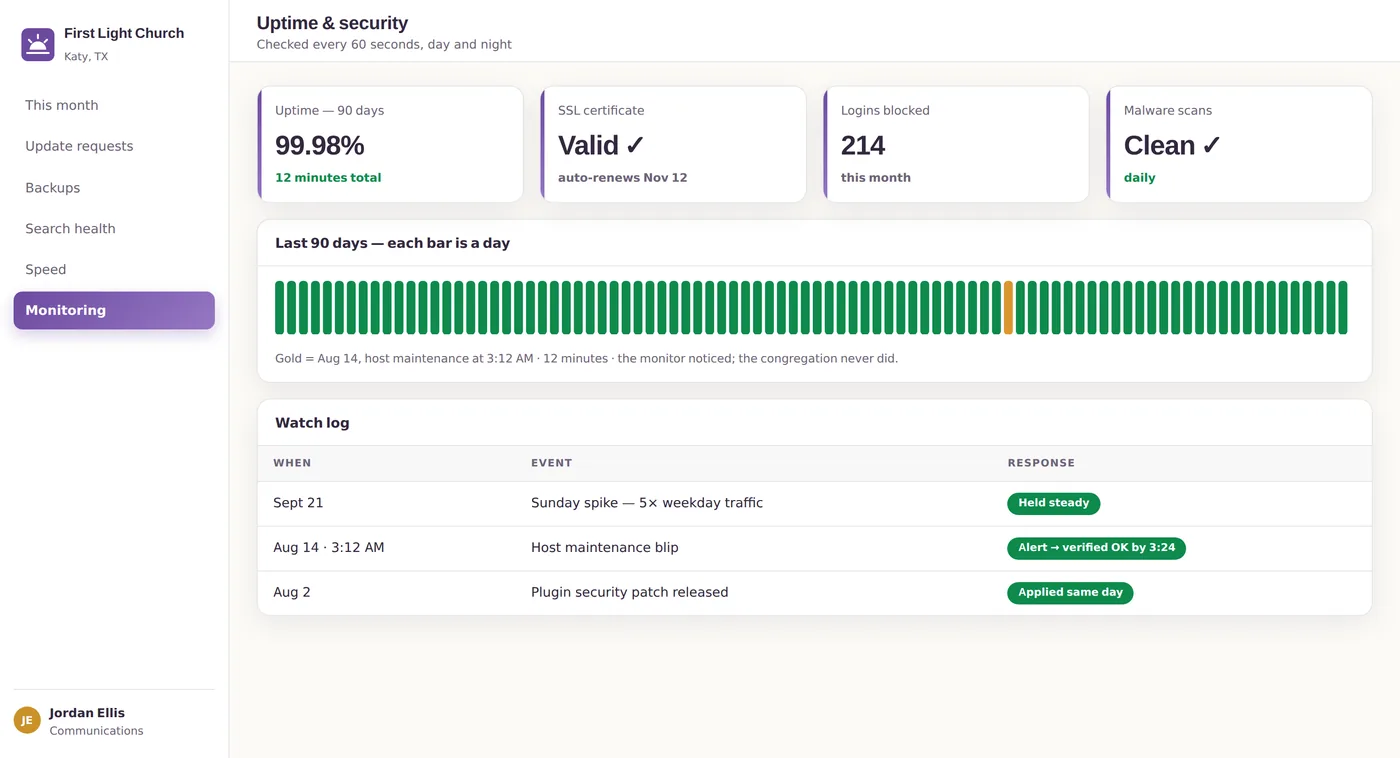Click Checked every 60 seconds subtitle
Screen dimensions: 1400x758
tap(384, 44)
